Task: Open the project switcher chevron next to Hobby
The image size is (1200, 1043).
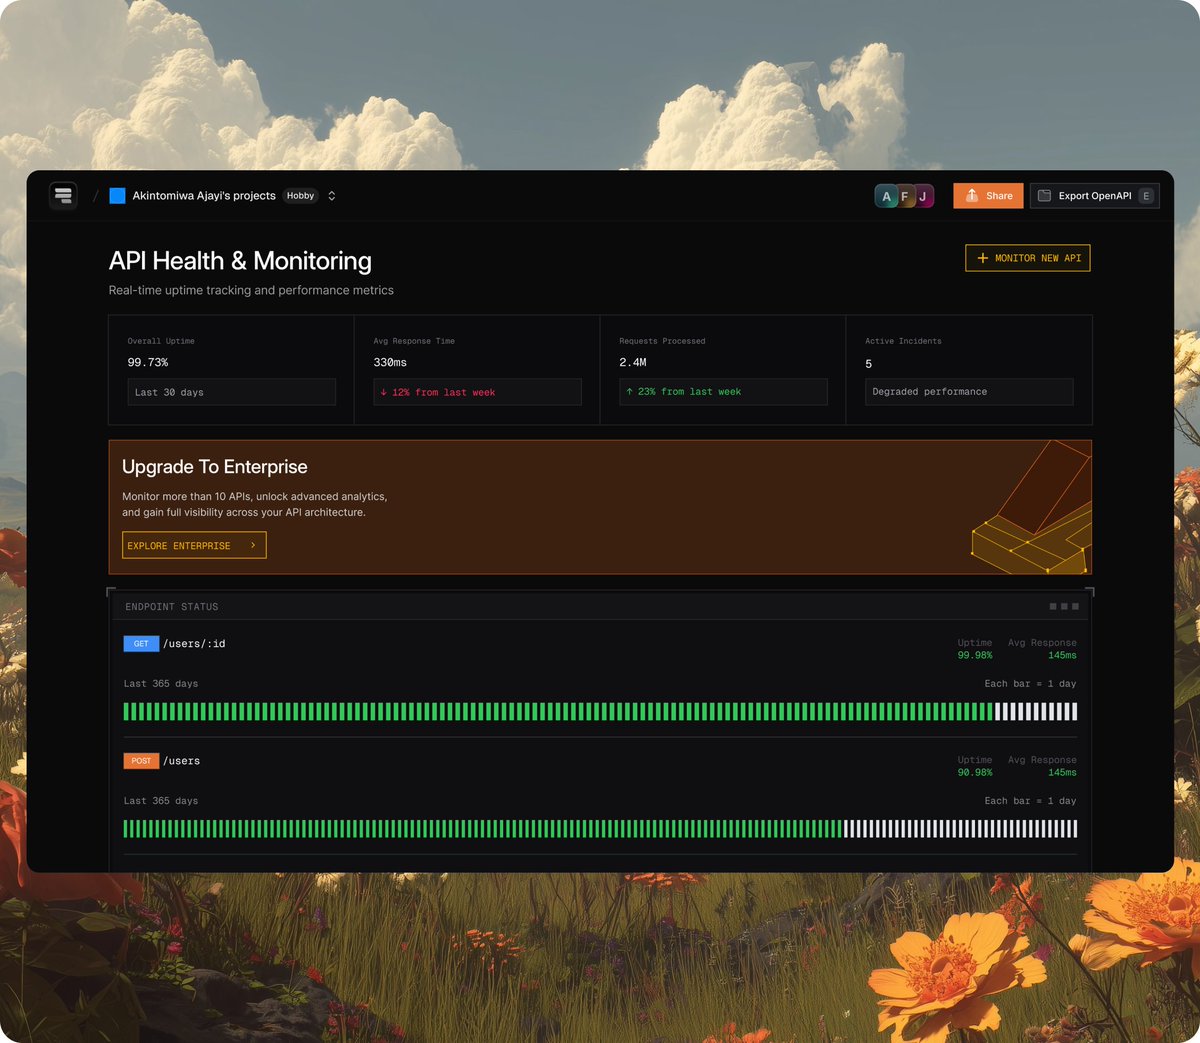Action: coord(331,195)
